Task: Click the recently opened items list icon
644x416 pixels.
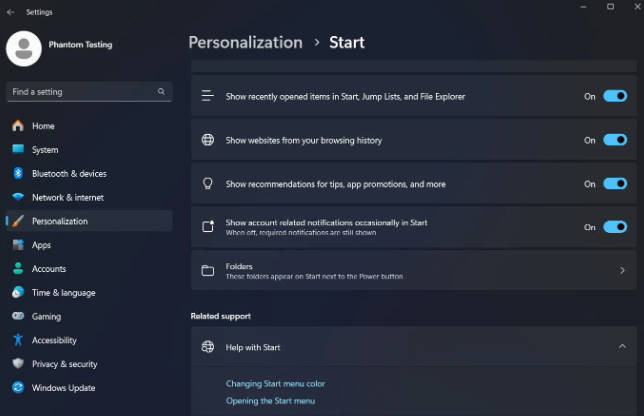Action: (208, 96)
